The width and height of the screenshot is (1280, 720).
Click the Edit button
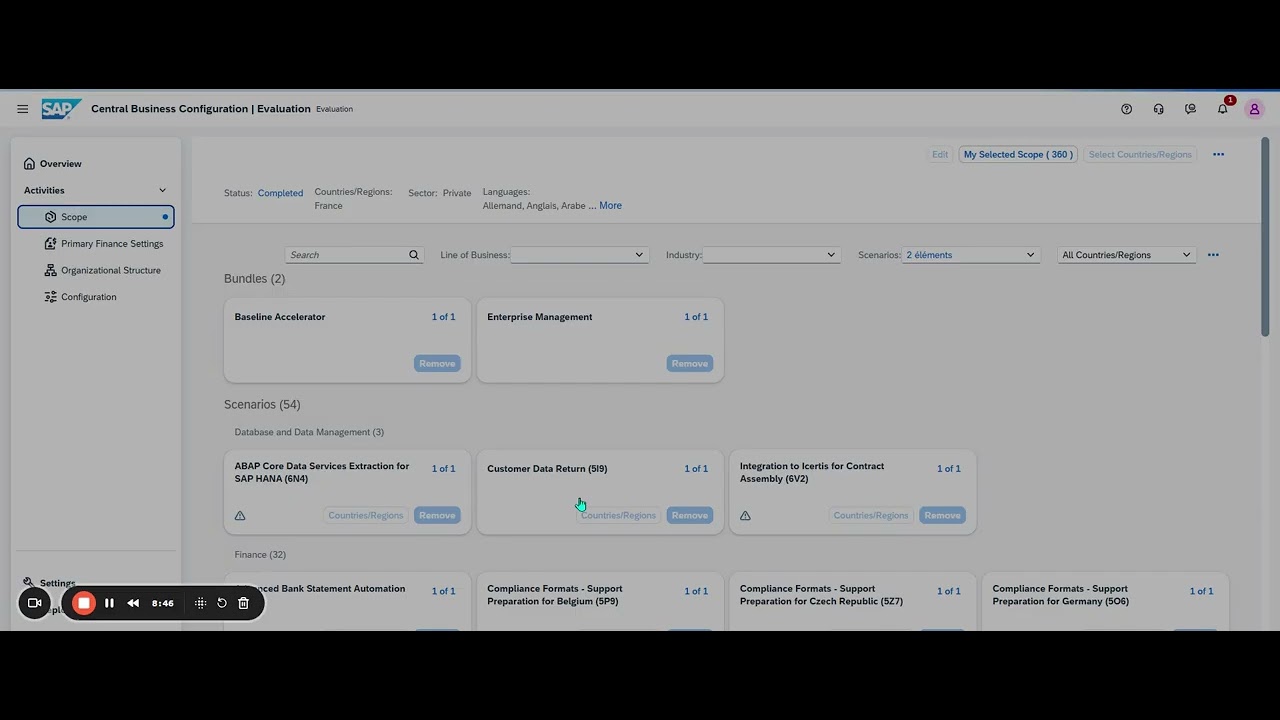(x=940, y=155)
